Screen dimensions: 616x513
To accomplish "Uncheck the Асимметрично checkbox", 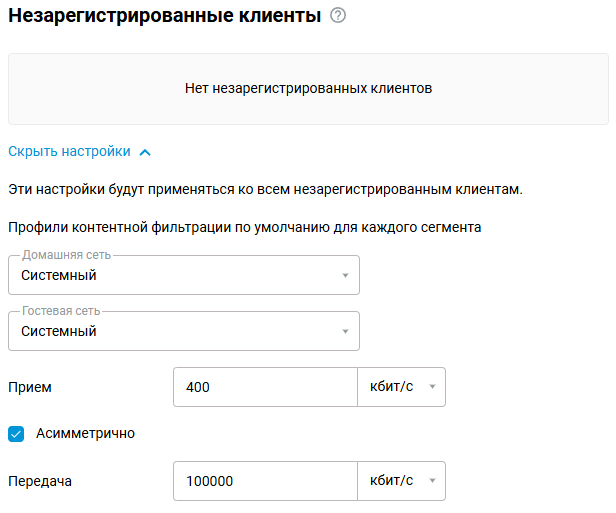I will tap(16, 434).
